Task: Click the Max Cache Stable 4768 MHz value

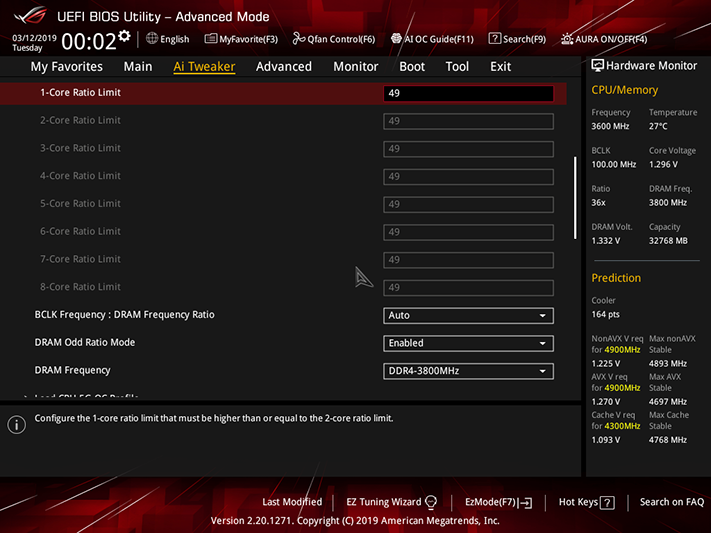Action: [667, 440]
